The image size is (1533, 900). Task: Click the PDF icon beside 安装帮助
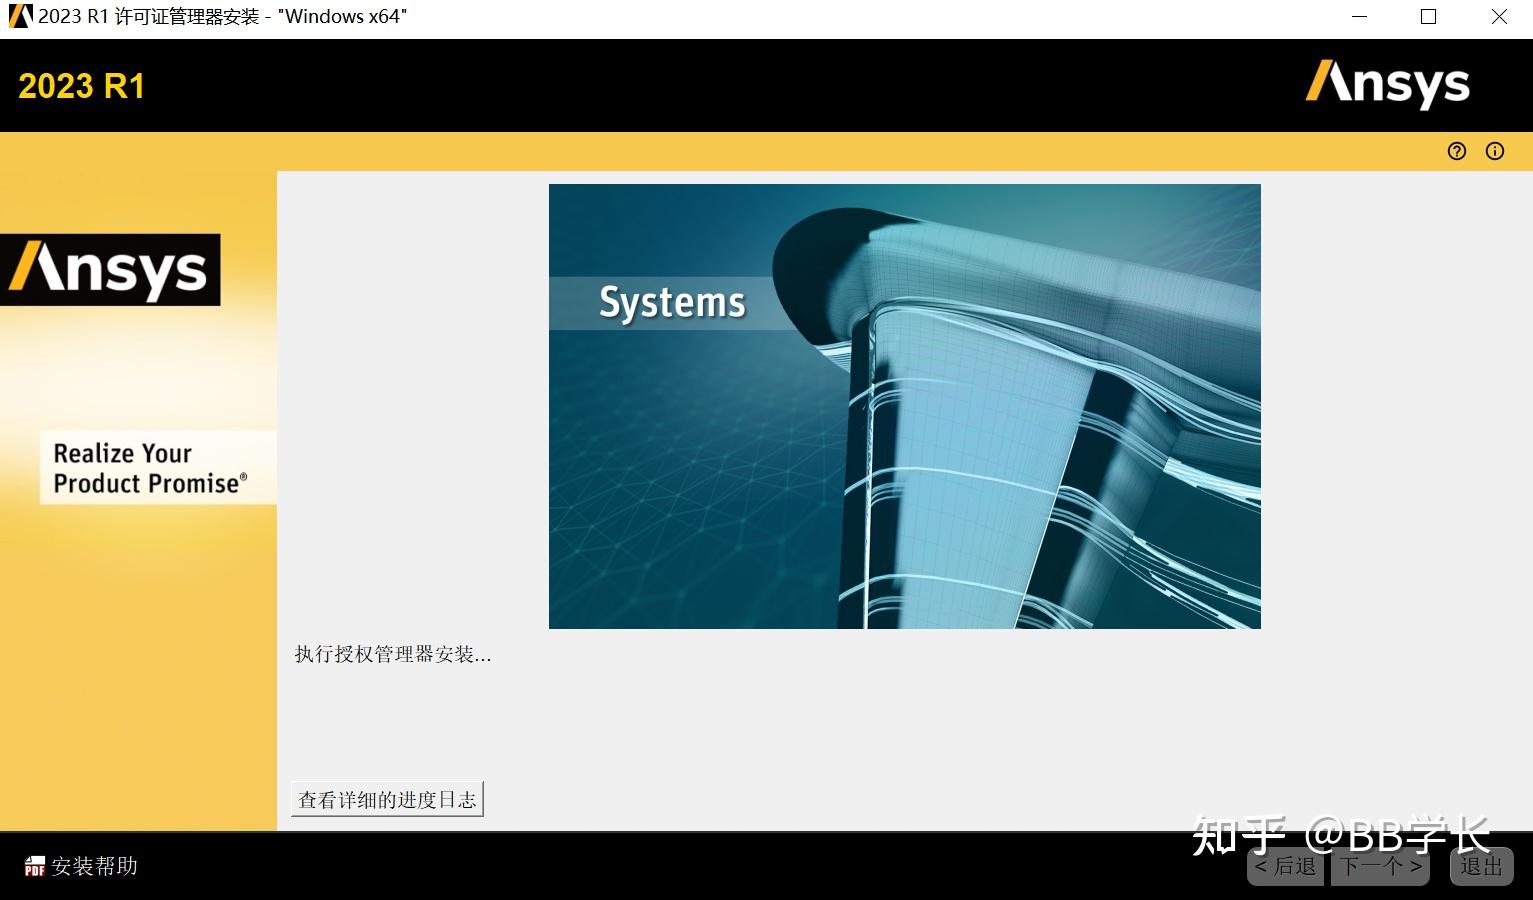[33, 866]
